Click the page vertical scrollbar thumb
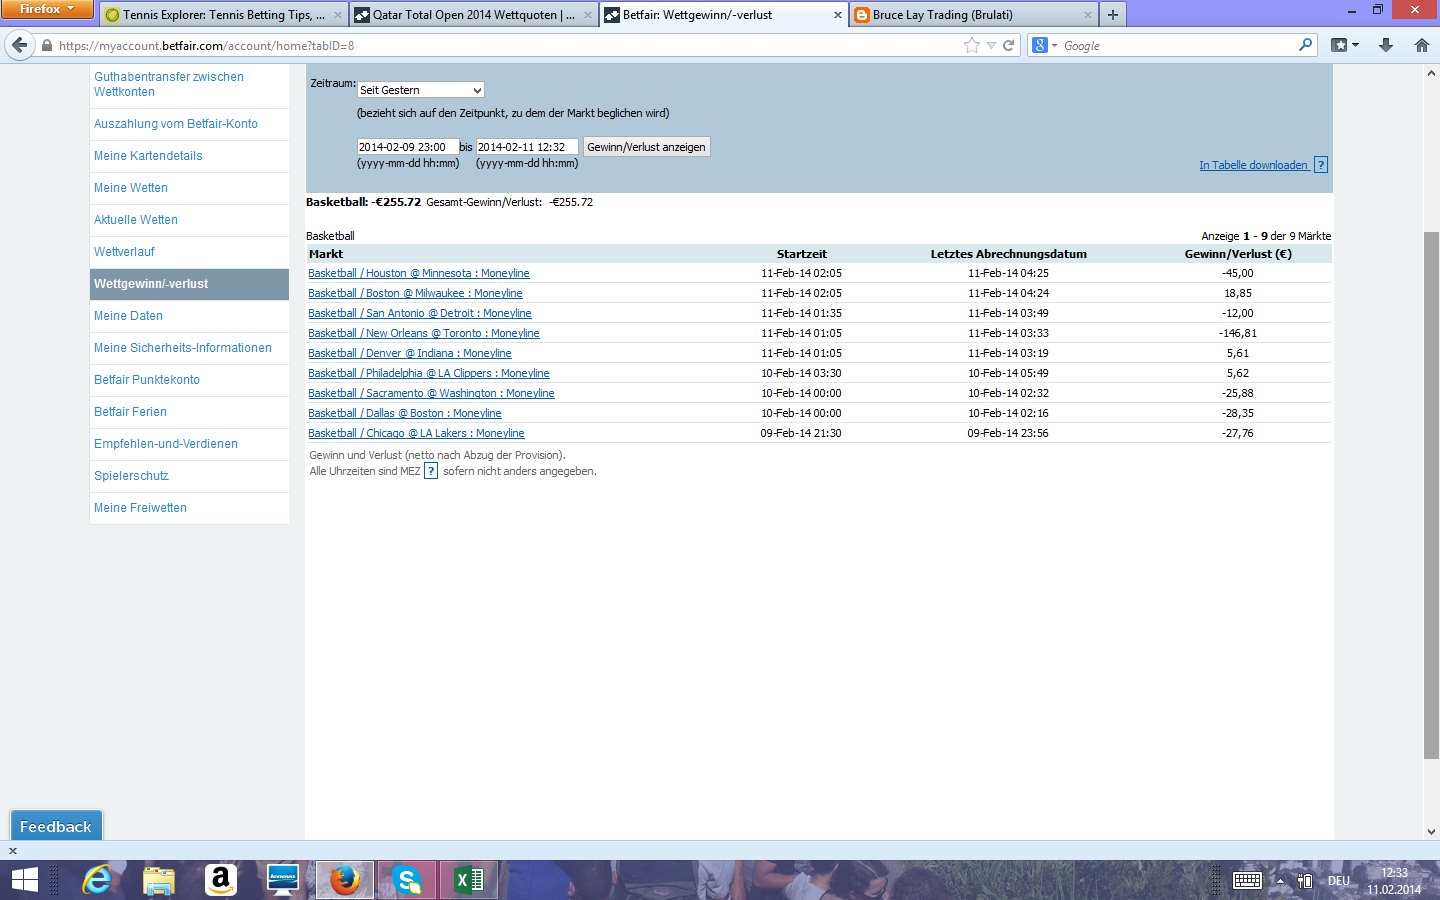 click(1431, 495)
